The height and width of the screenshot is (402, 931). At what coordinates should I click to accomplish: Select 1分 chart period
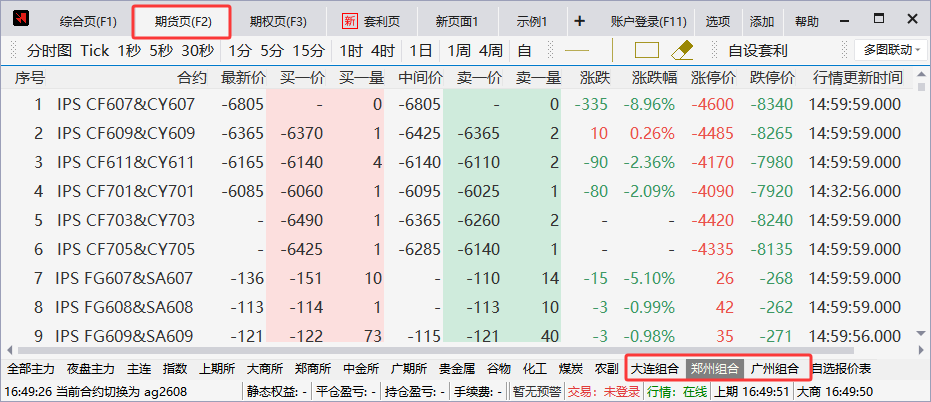240,51
